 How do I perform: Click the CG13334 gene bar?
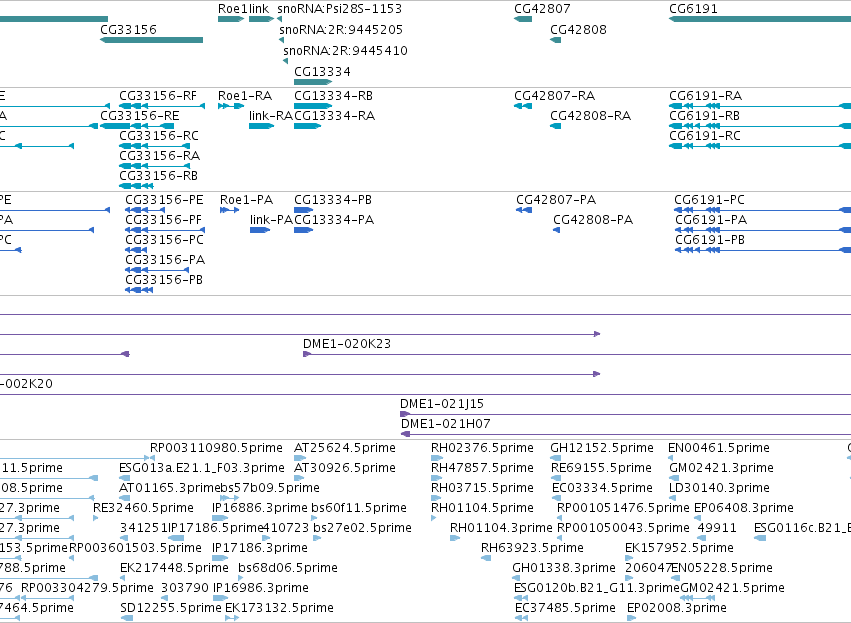pos(313,82)
